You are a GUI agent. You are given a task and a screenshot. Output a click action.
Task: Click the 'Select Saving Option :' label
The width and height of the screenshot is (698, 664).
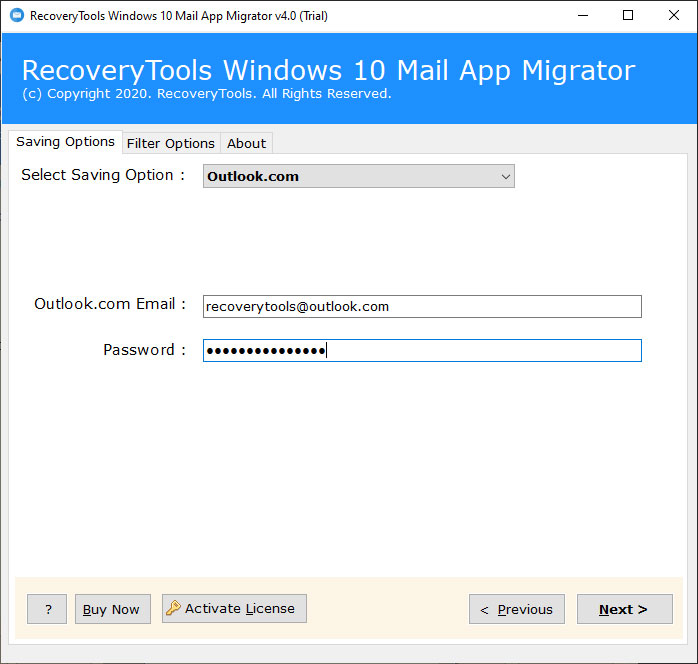[x=103, y=175]
